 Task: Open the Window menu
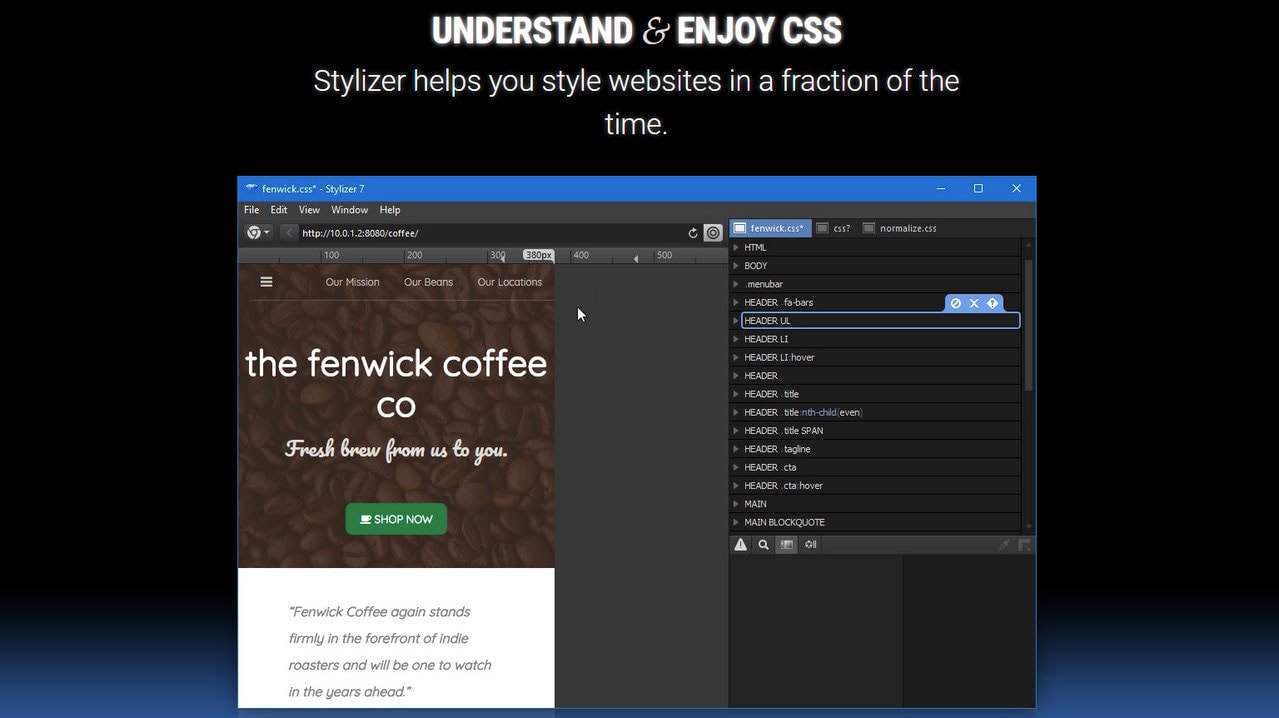(350, 210)
